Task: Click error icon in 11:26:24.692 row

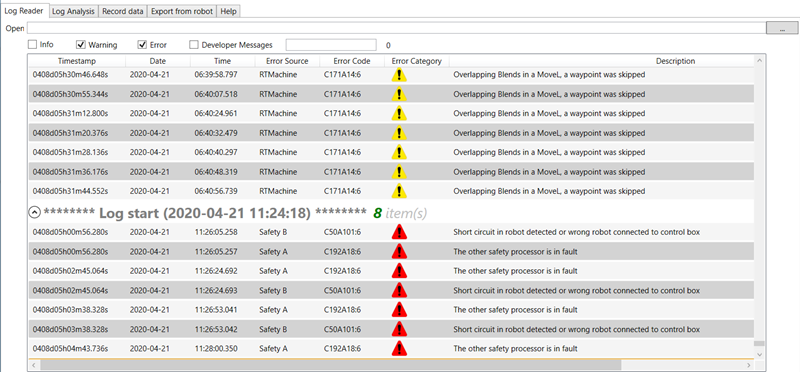Action: coord(399,271)
